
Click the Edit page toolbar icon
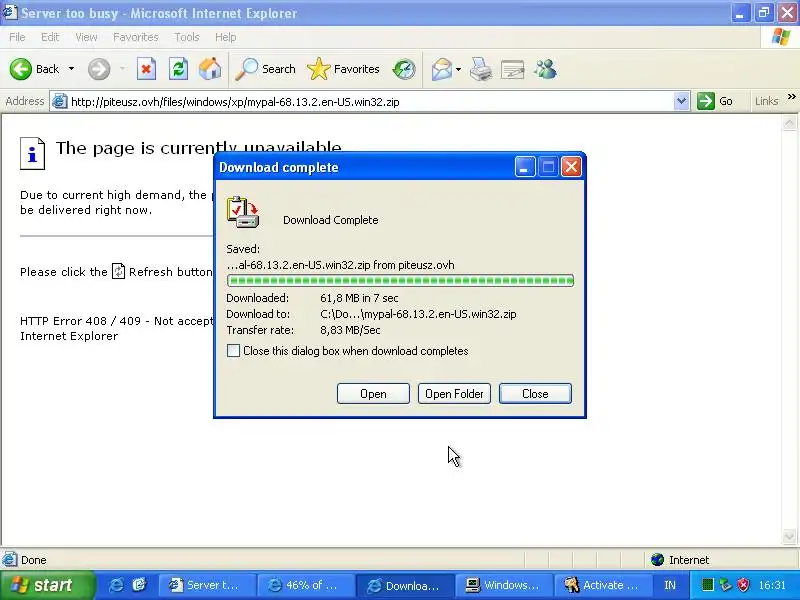(x=513, y=69)
